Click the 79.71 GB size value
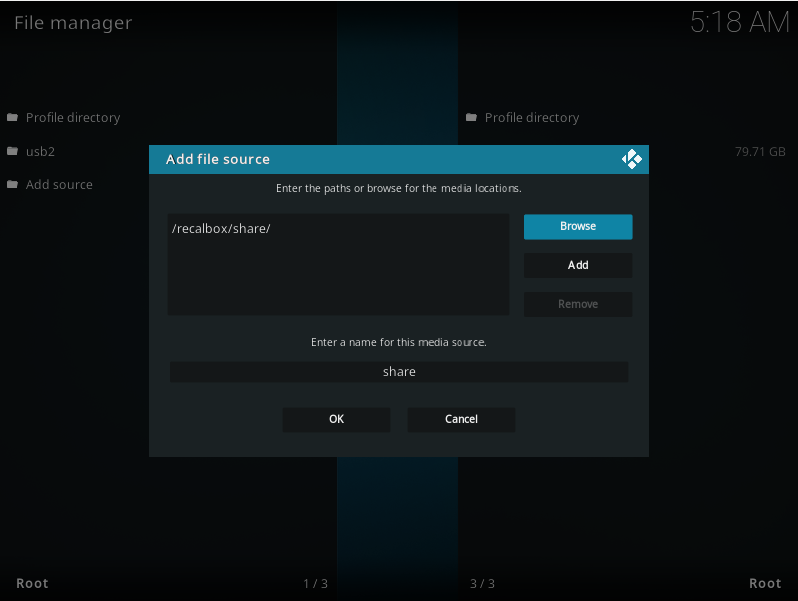This screenshot has height=601, width=798. point(760,152)
